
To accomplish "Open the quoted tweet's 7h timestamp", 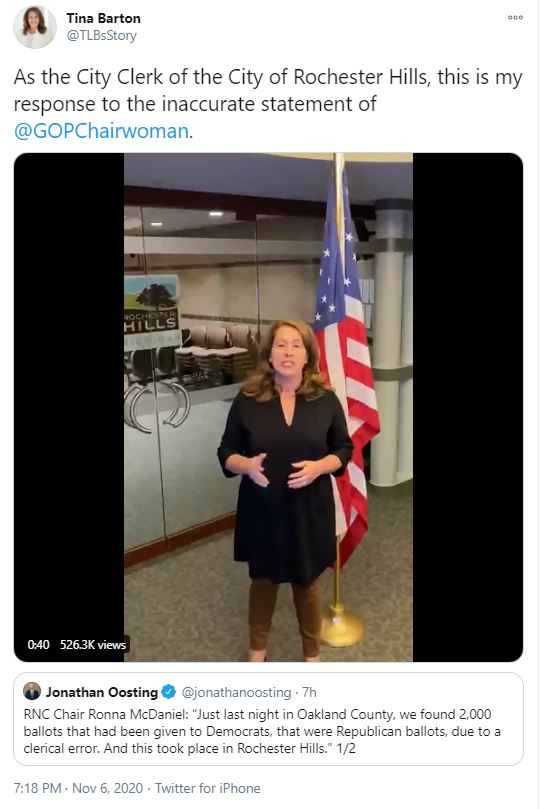I will [309, 692].
